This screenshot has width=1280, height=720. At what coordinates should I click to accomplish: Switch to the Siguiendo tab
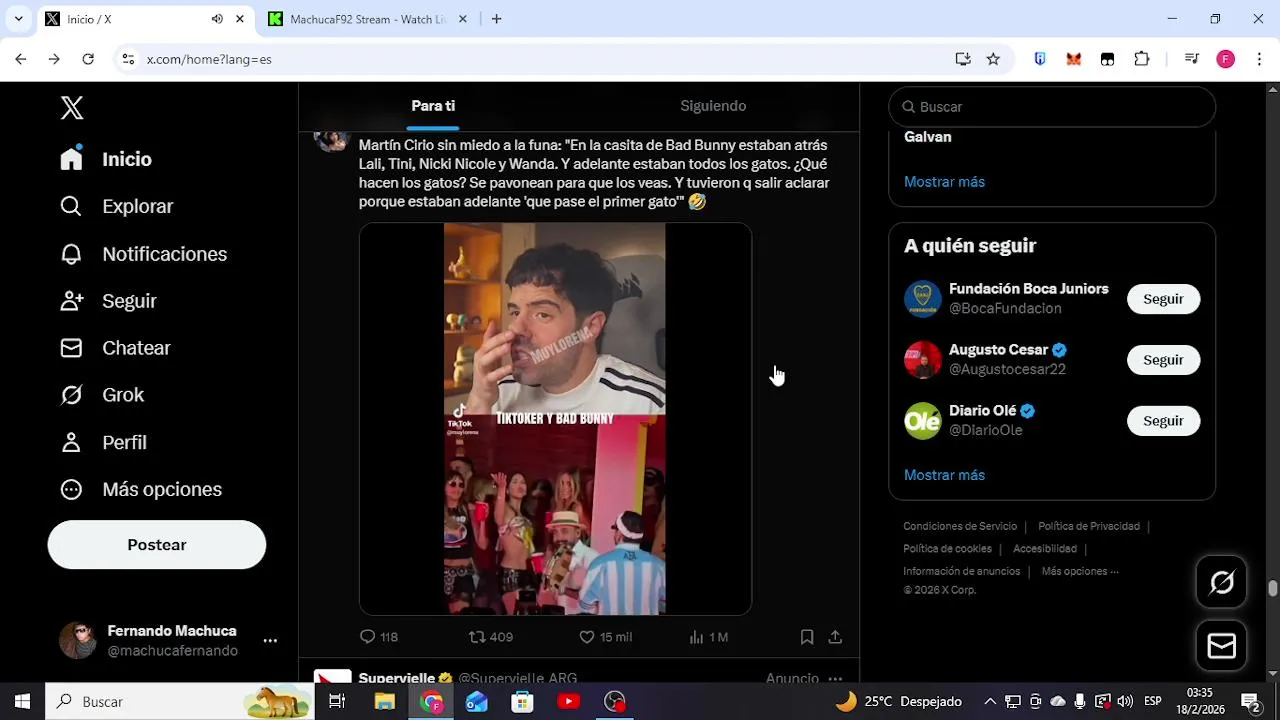(x=713, y=106)
